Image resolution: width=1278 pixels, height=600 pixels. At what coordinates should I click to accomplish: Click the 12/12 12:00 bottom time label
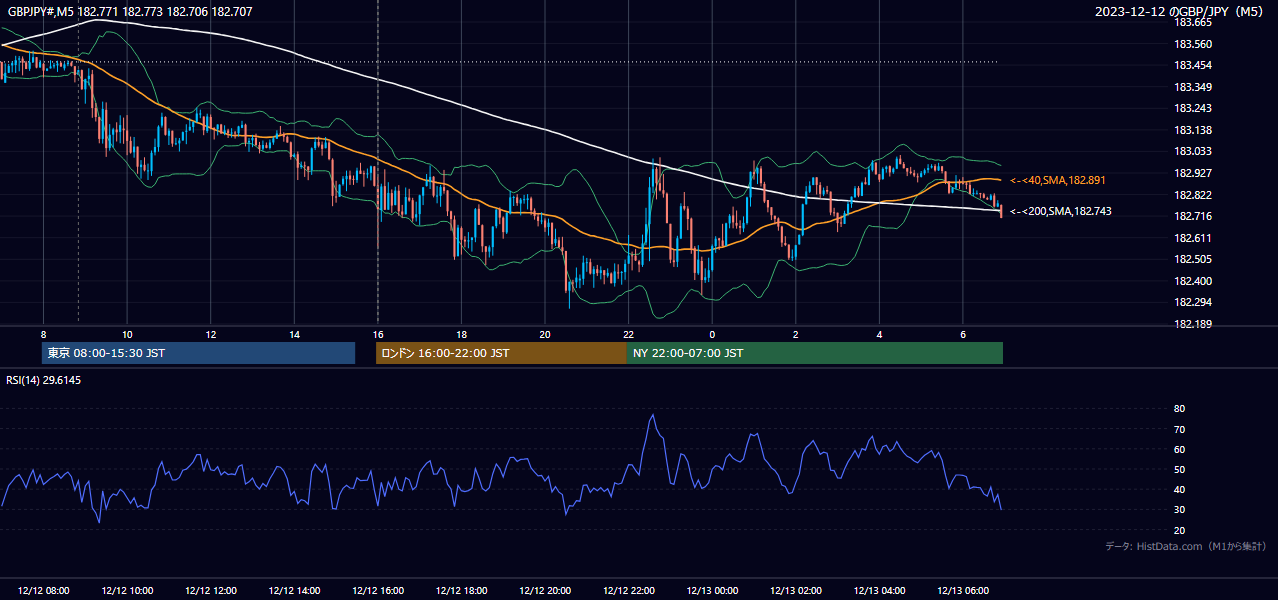point(211,591)
